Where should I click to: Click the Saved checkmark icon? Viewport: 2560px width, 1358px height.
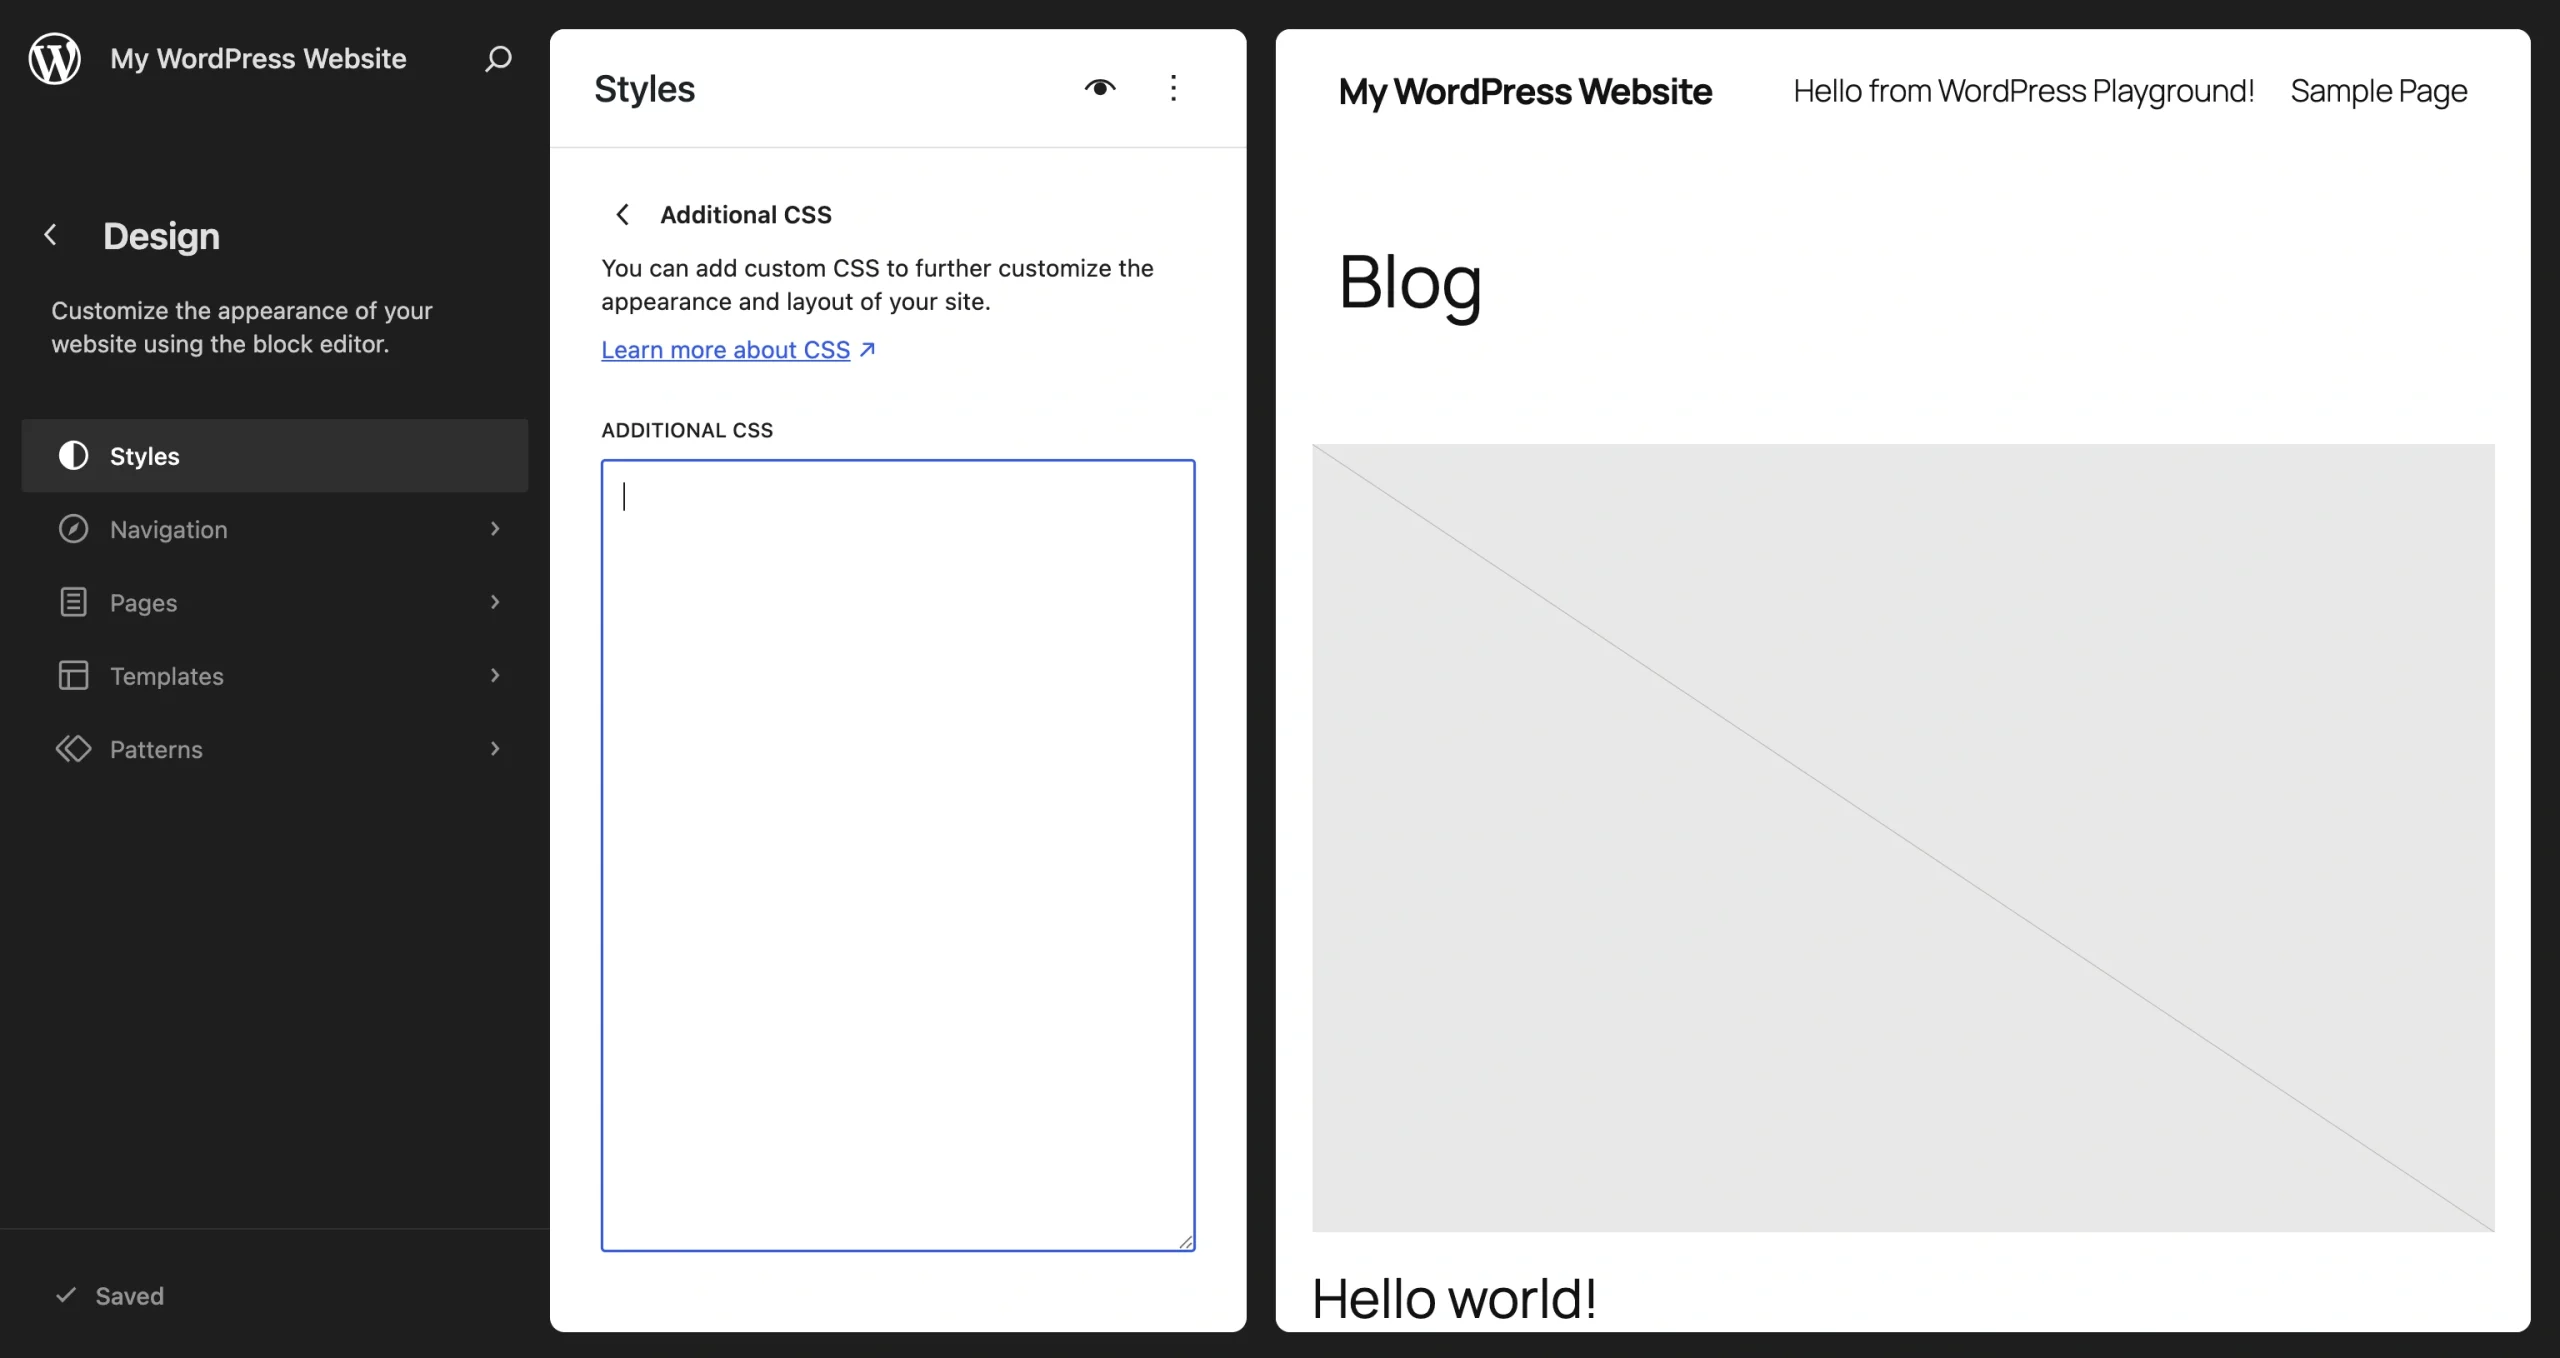pyautogui.click(x=66, y=1295)
